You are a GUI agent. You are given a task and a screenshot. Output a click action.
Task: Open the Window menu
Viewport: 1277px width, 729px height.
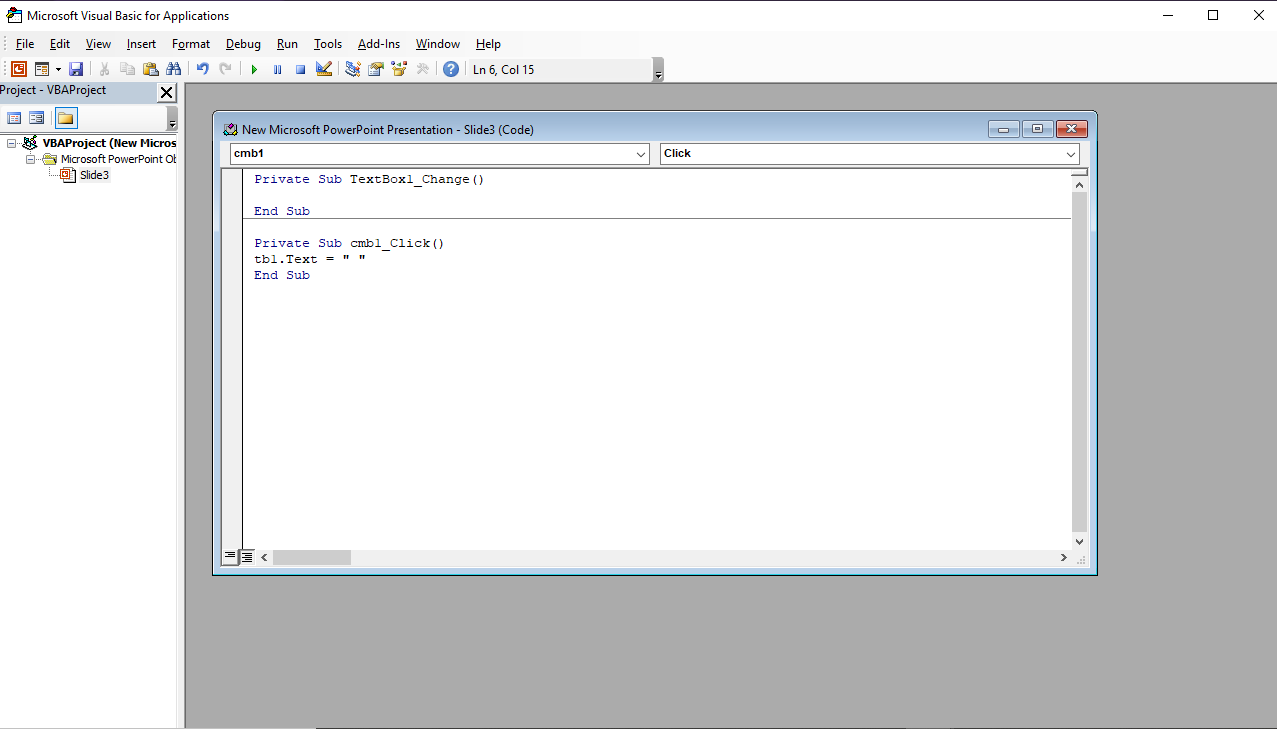click(438, 44)
